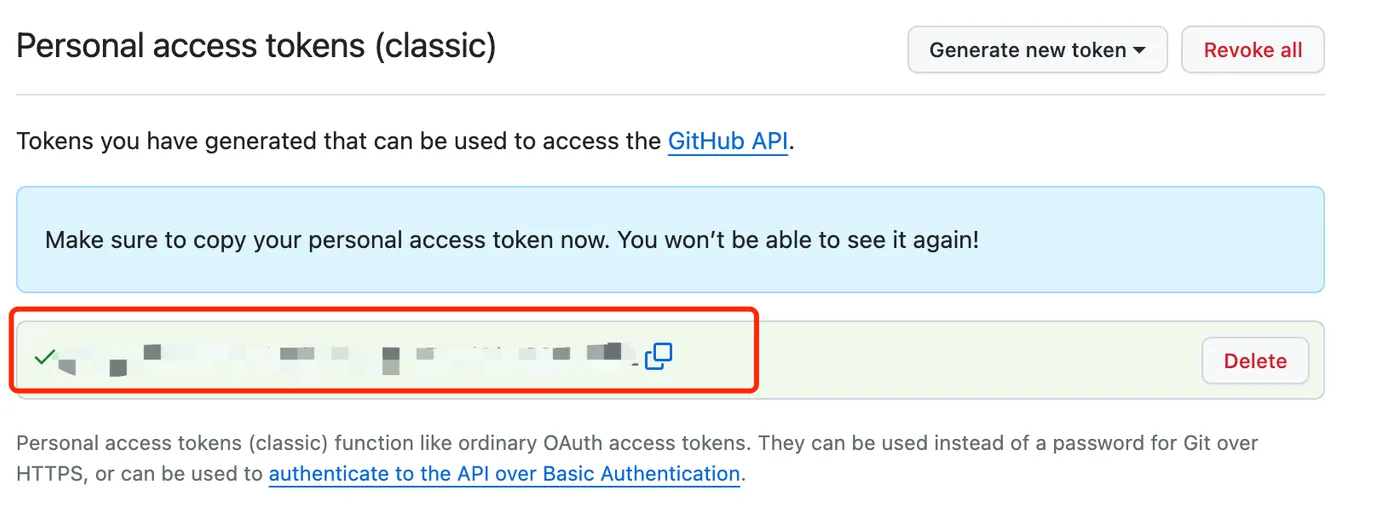Open the Basic Authentication API link
This screenshot has height=525, width=1400.
[504, 474]
